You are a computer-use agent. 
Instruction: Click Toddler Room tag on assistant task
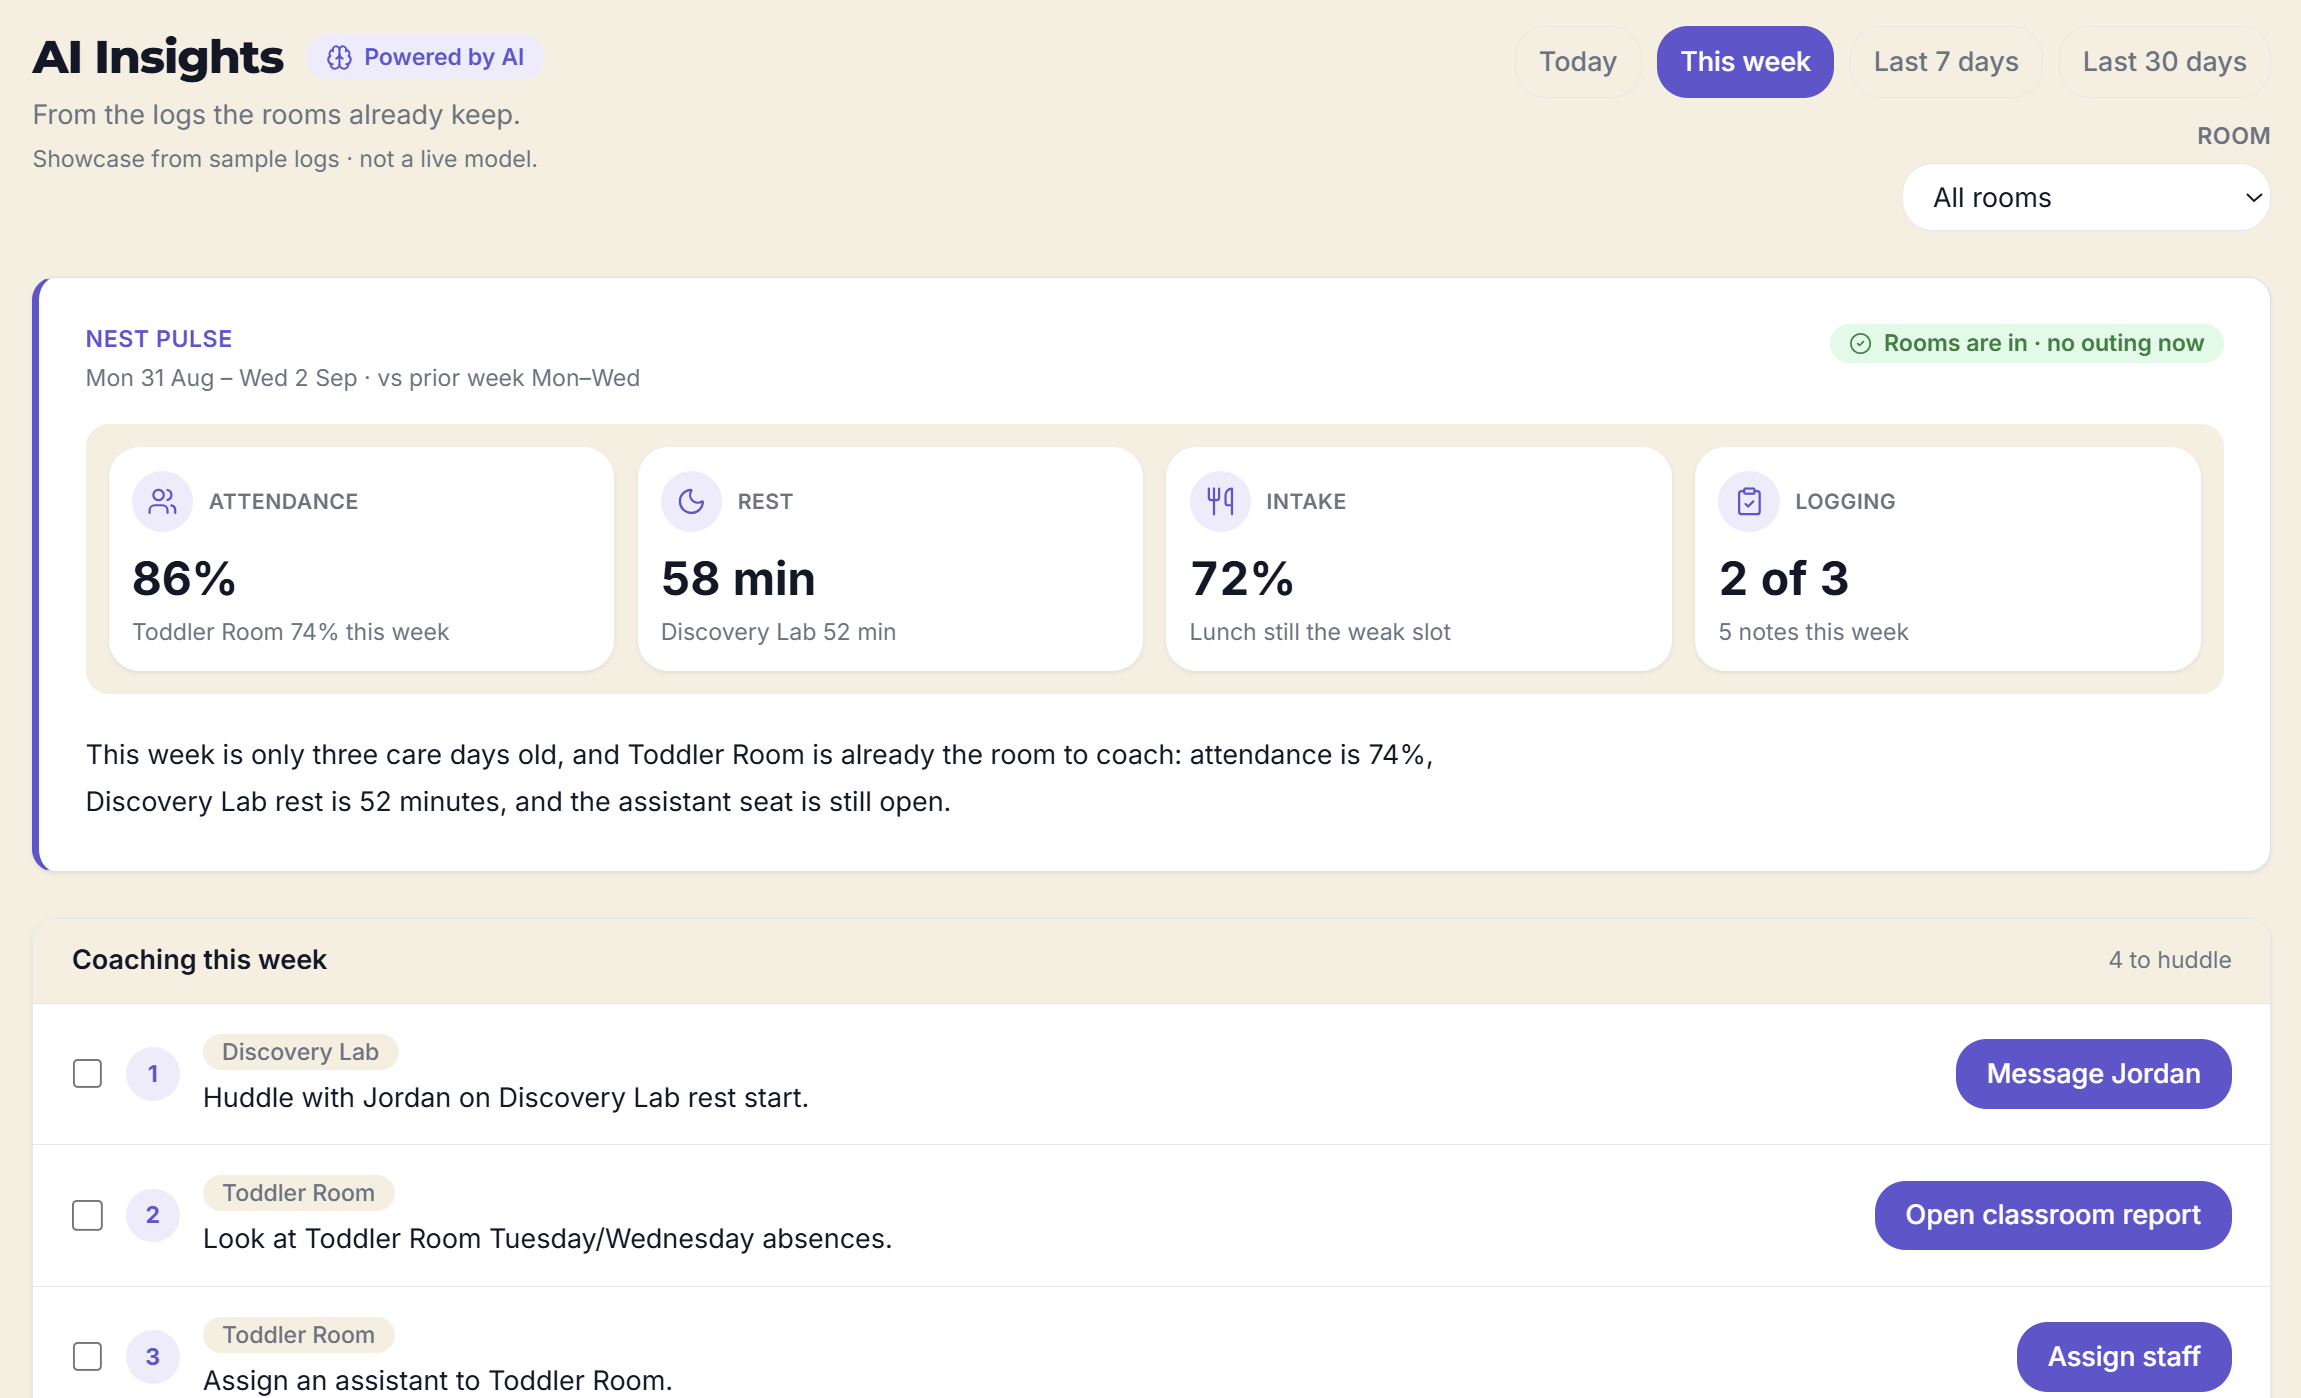[x=298, y=1335]
